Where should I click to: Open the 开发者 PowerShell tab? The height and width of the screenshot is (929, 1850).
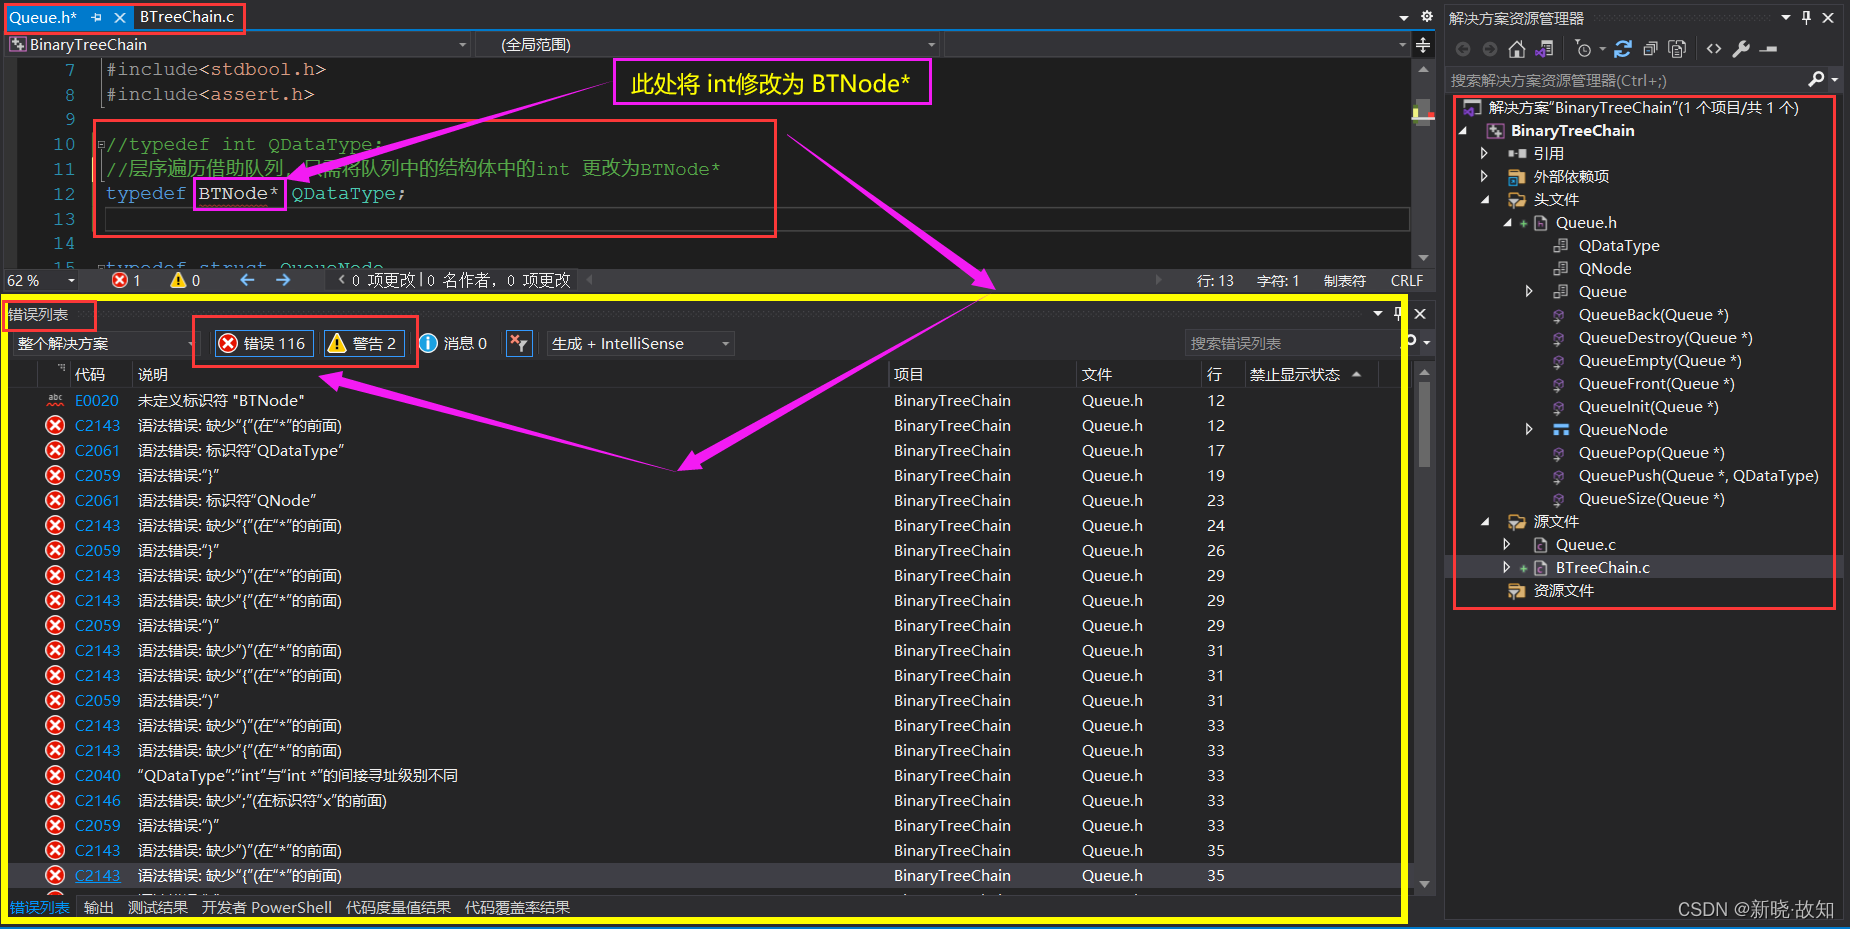pyautogui.click(x=267, y=908)
